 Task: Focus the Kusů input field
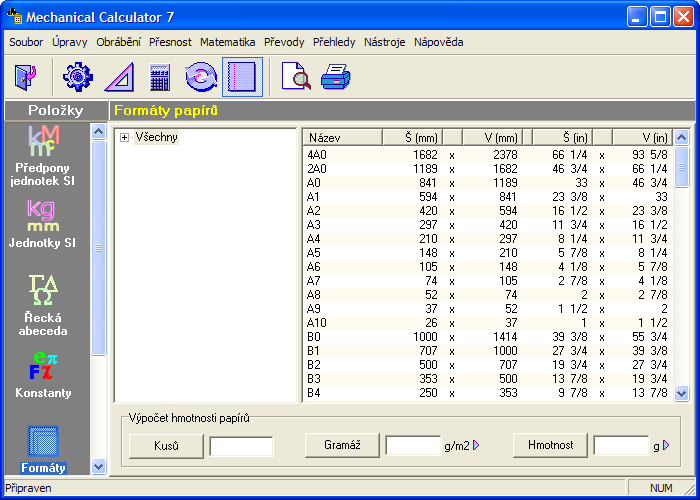coord(242,446)
